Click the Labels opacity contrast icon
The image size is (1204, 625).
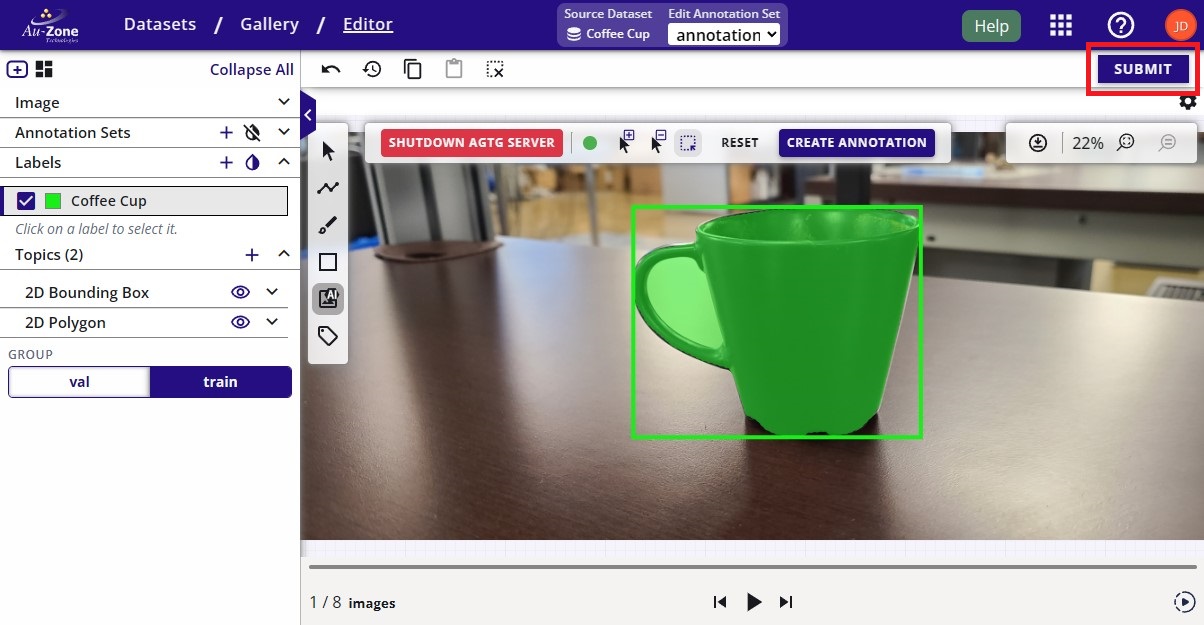coord(252,162)
